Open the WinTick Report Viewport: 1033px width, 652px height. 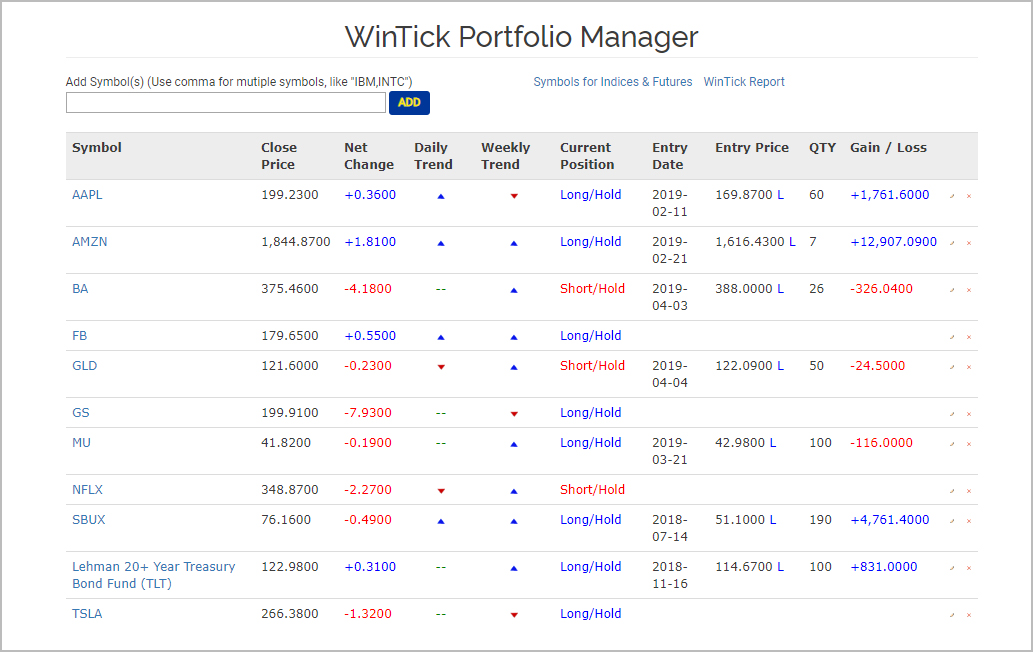(744, 82)
